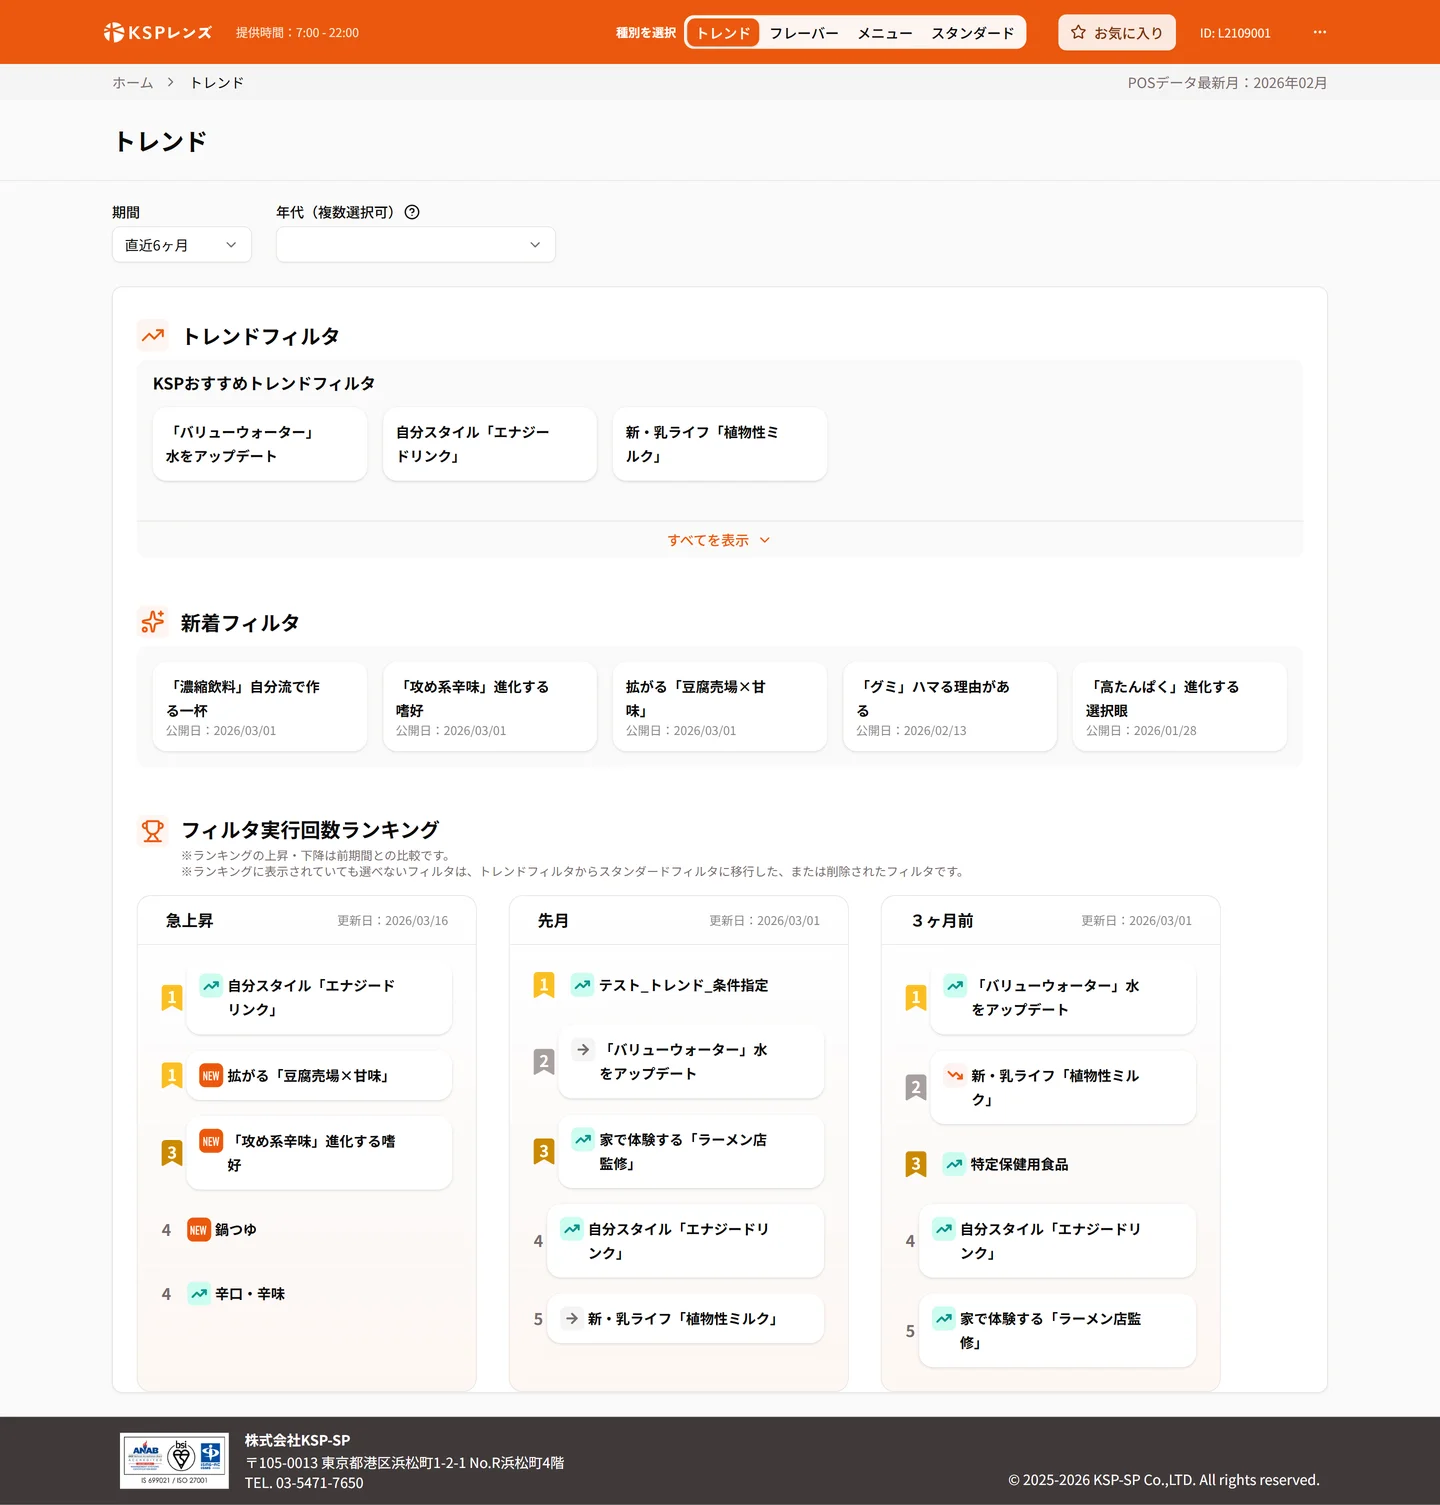
Task: Click the NEW badge beside 鍋つゆ
Action: 198,1230
